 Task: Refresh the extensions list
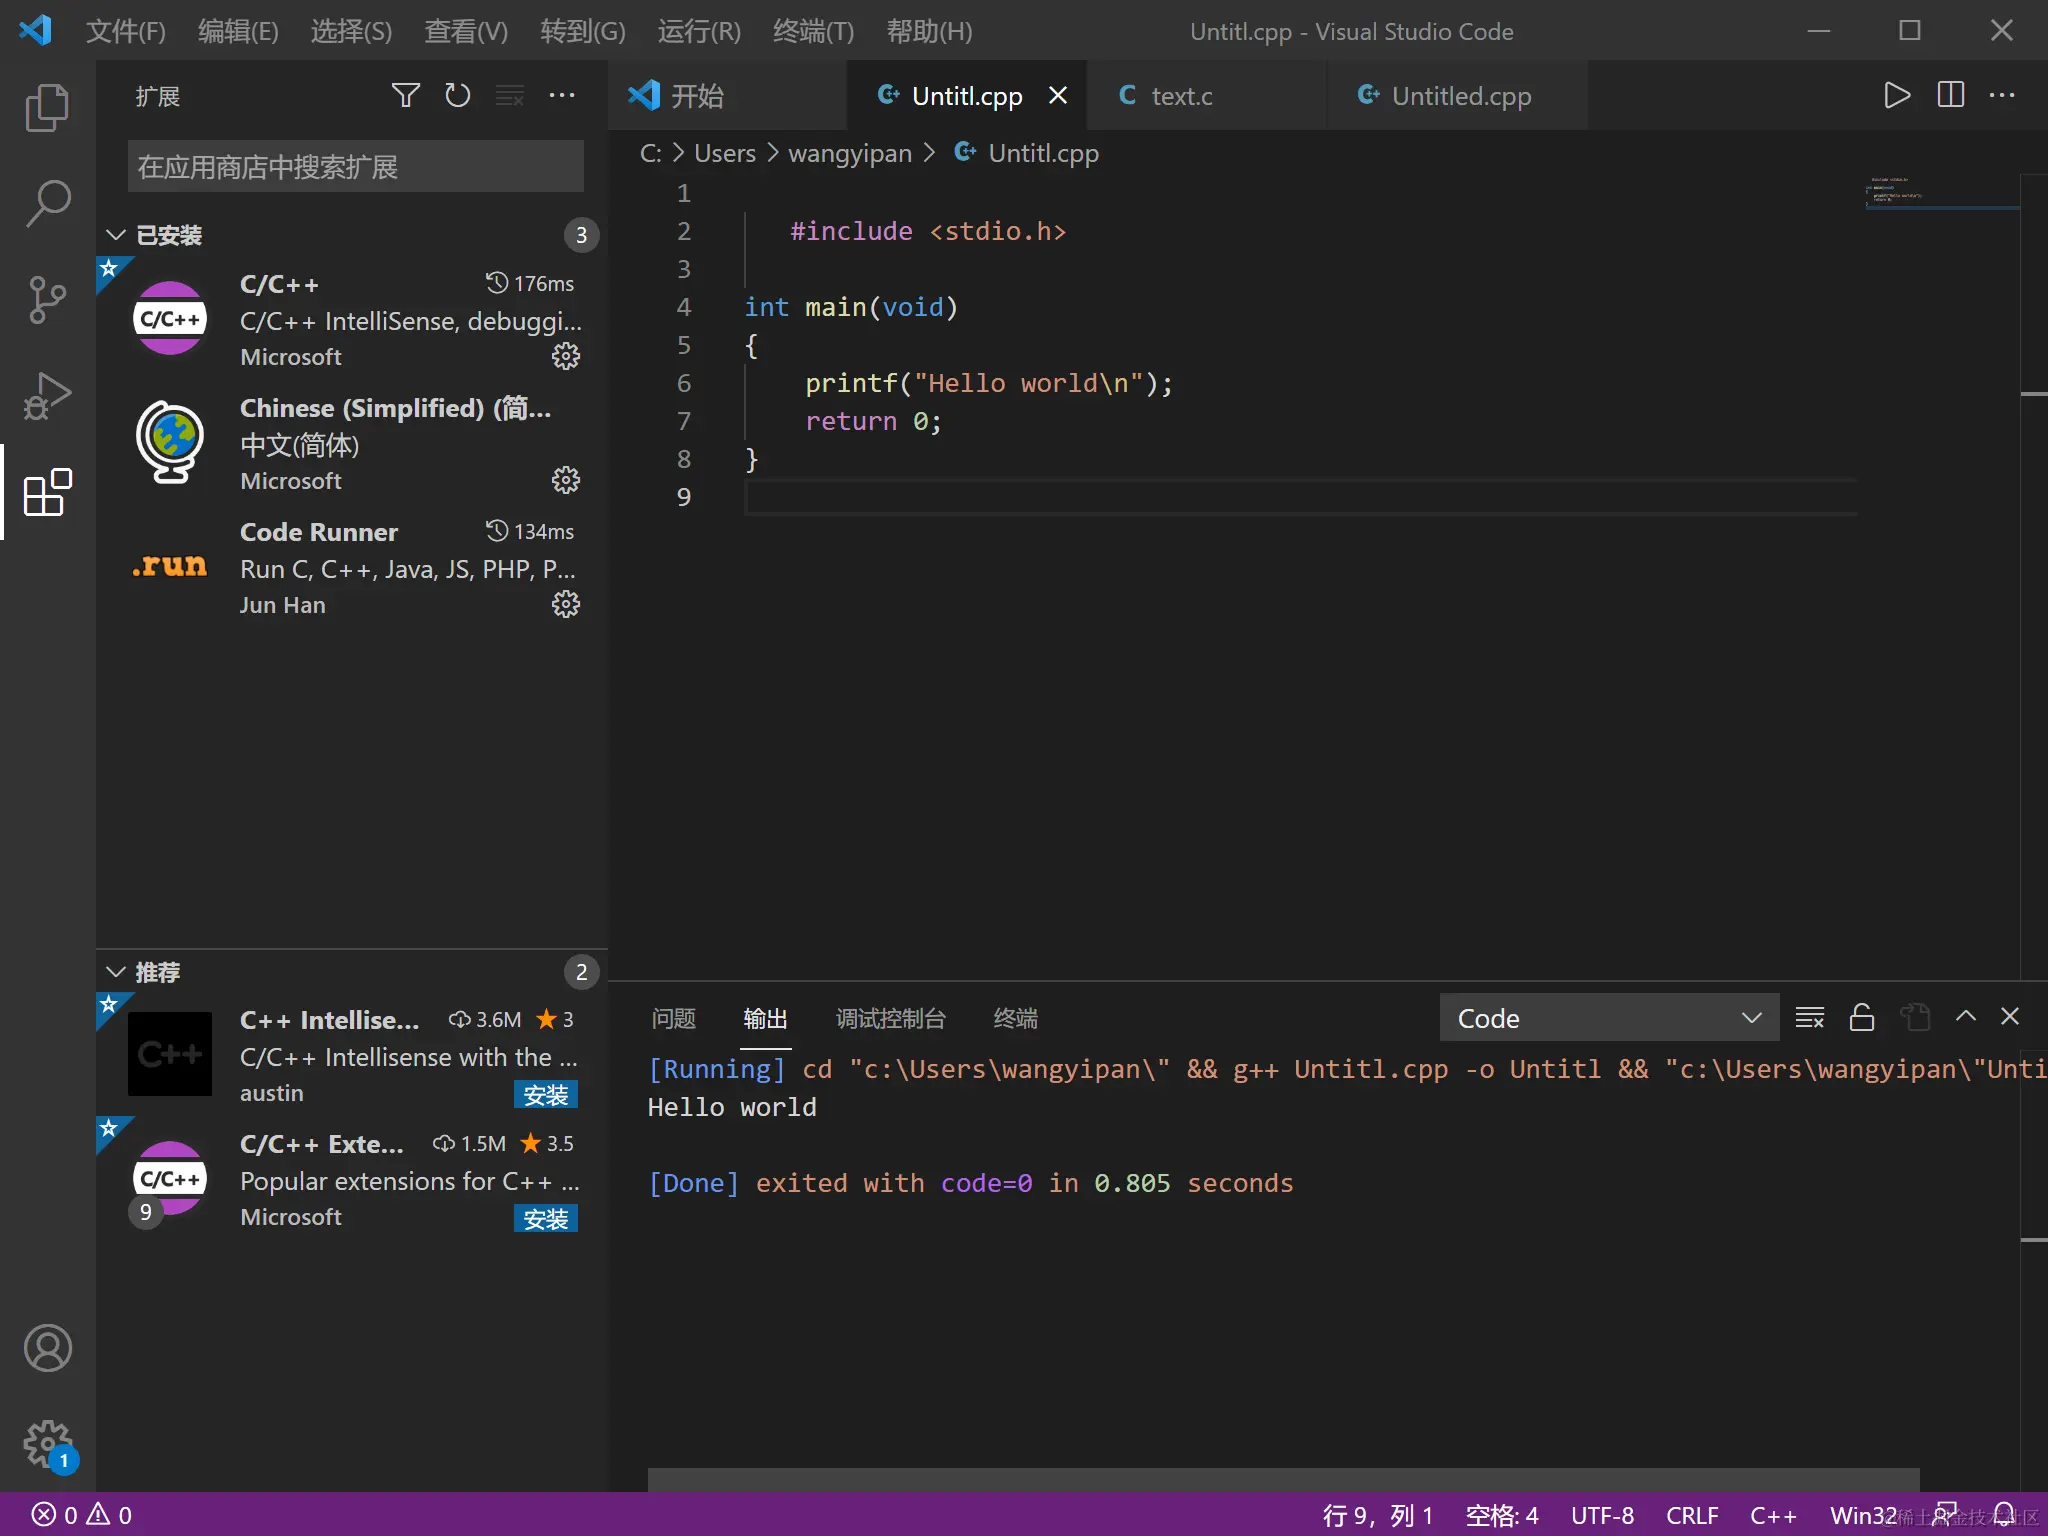[458, 96]
